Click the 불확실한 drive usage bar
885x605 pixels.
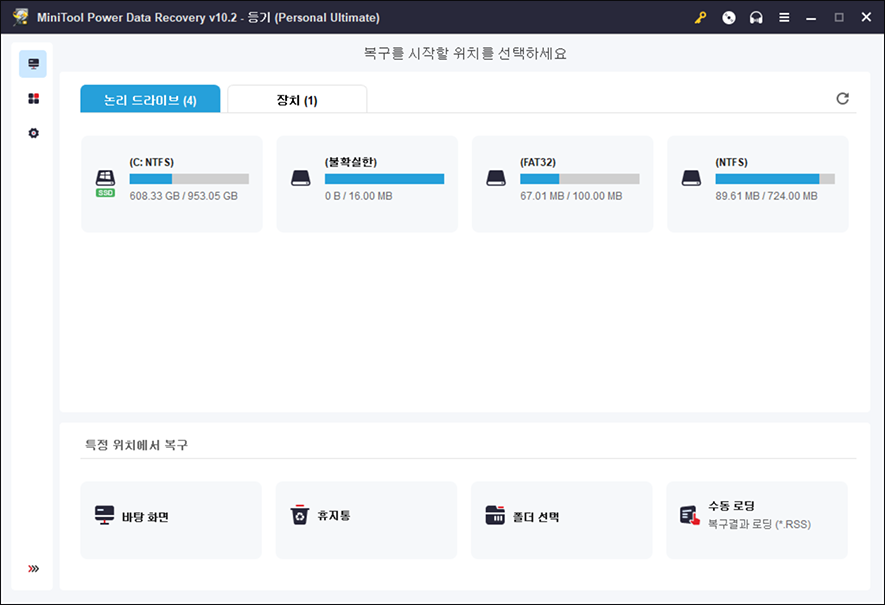[x=384, y=179]
